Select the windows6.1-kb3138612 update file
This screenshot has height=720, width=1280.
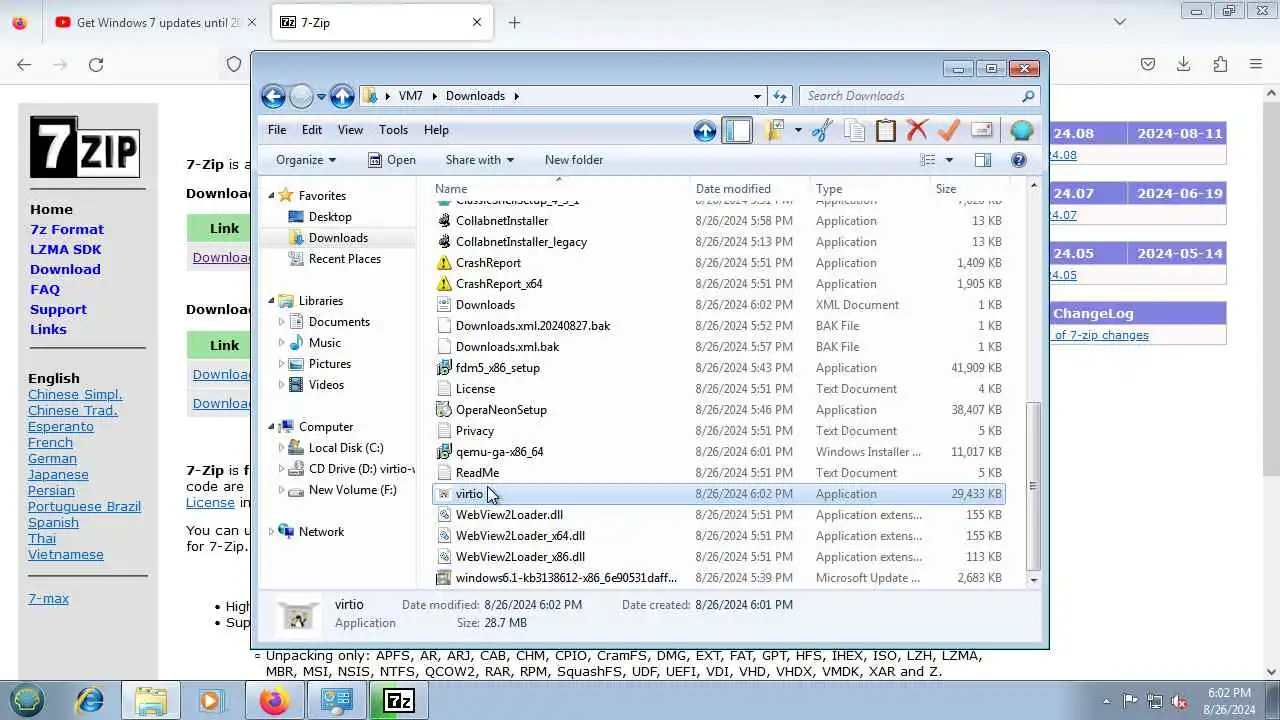point(566,578)
